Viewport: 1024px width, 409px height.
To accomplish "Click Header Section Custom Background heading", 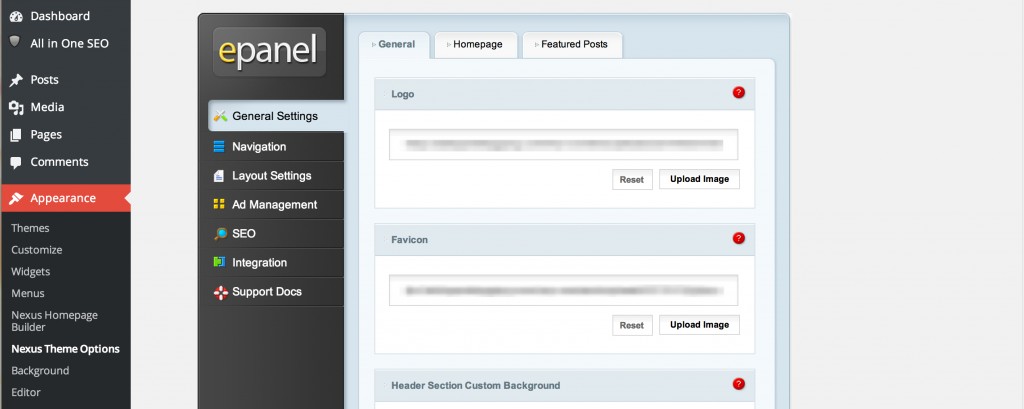I will [475, 385].
